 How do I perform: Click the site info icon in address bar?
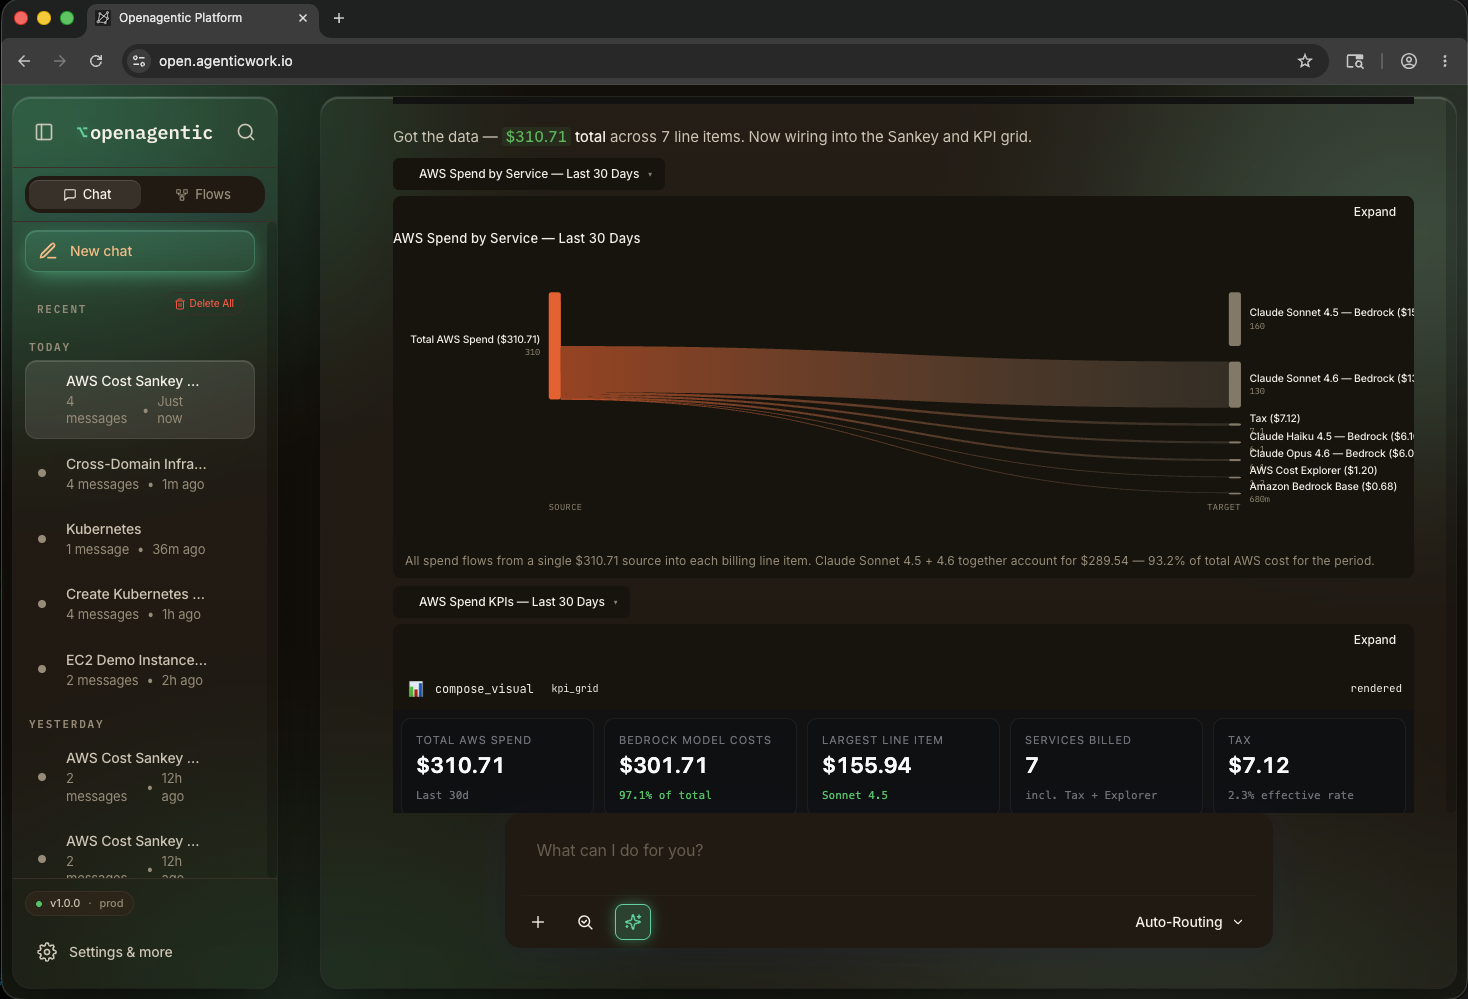tap(139, 61)
